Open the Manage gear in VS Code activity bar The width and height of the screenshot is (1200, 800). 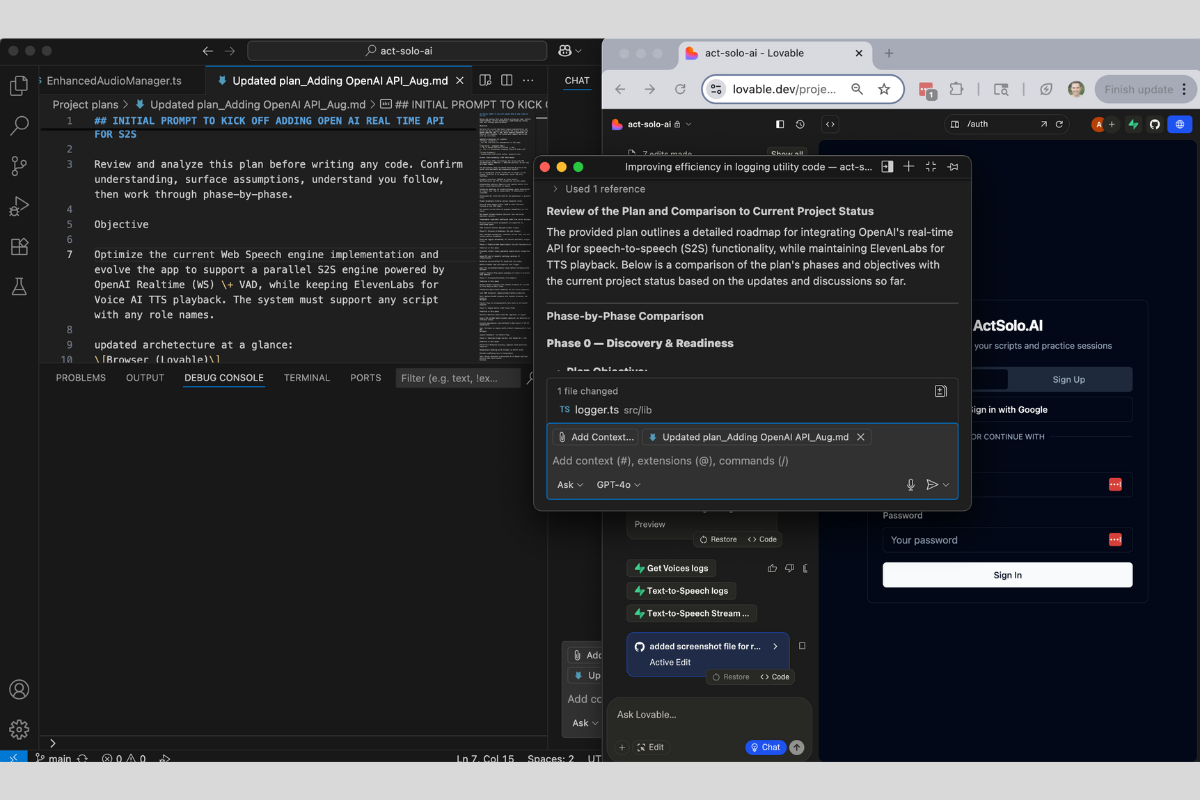click(18, 729)
